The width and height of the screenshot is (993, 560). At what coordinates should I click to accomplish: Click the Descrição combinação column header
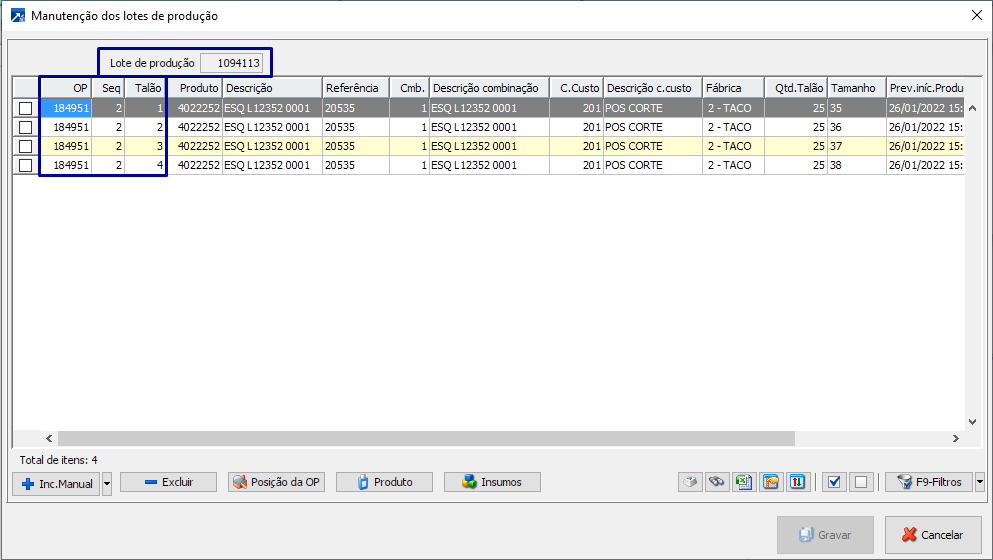click(x=490, y=88)
